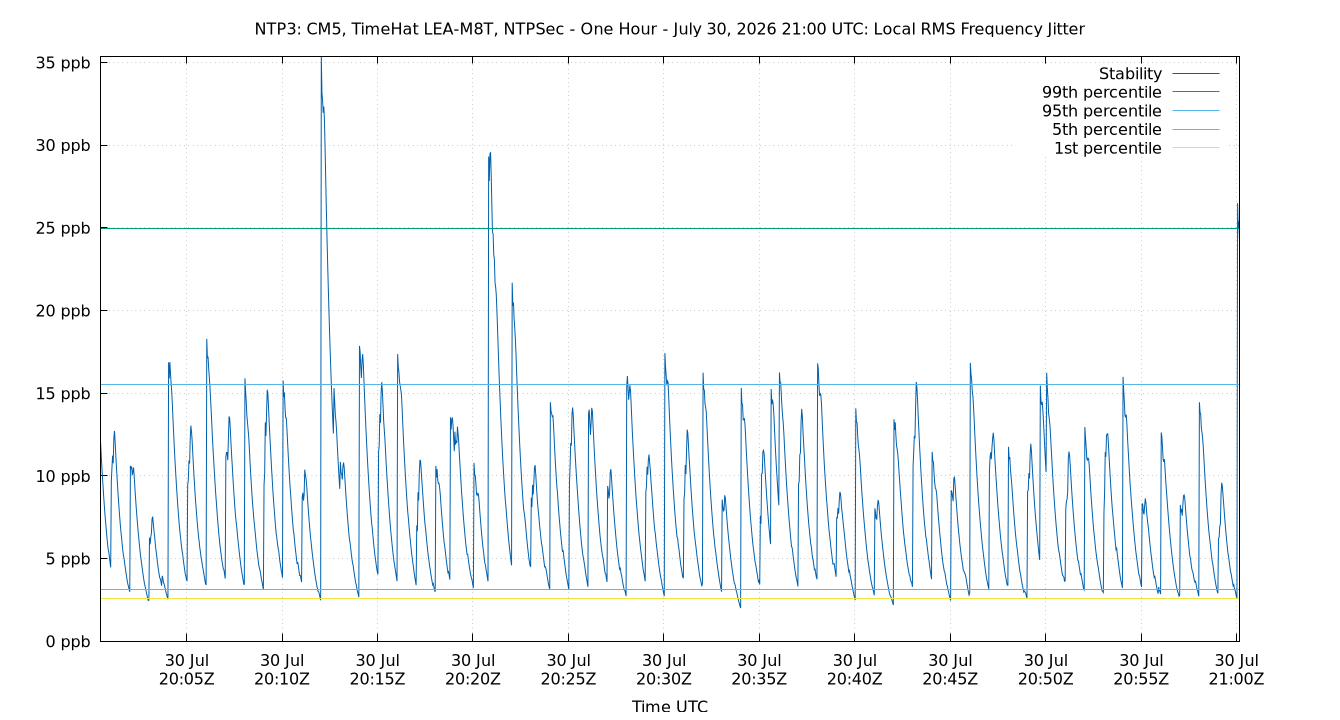Click the 95th percentile legend line sample

pos(1196,111)
